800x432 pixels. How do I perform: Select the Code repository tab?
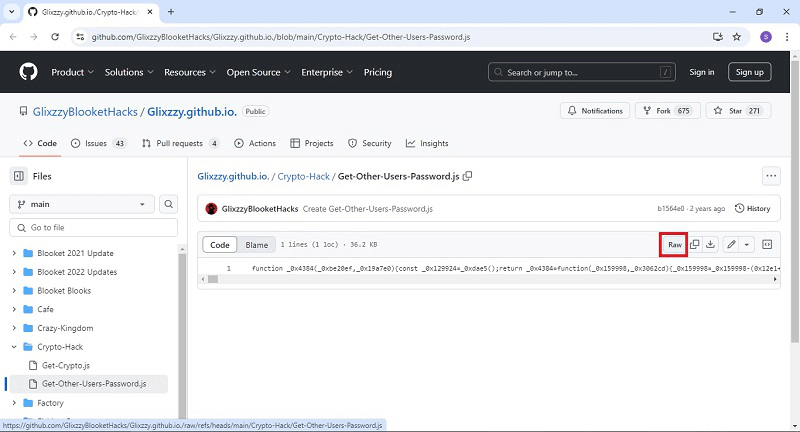pyautogui.click(x=40, y=143)
